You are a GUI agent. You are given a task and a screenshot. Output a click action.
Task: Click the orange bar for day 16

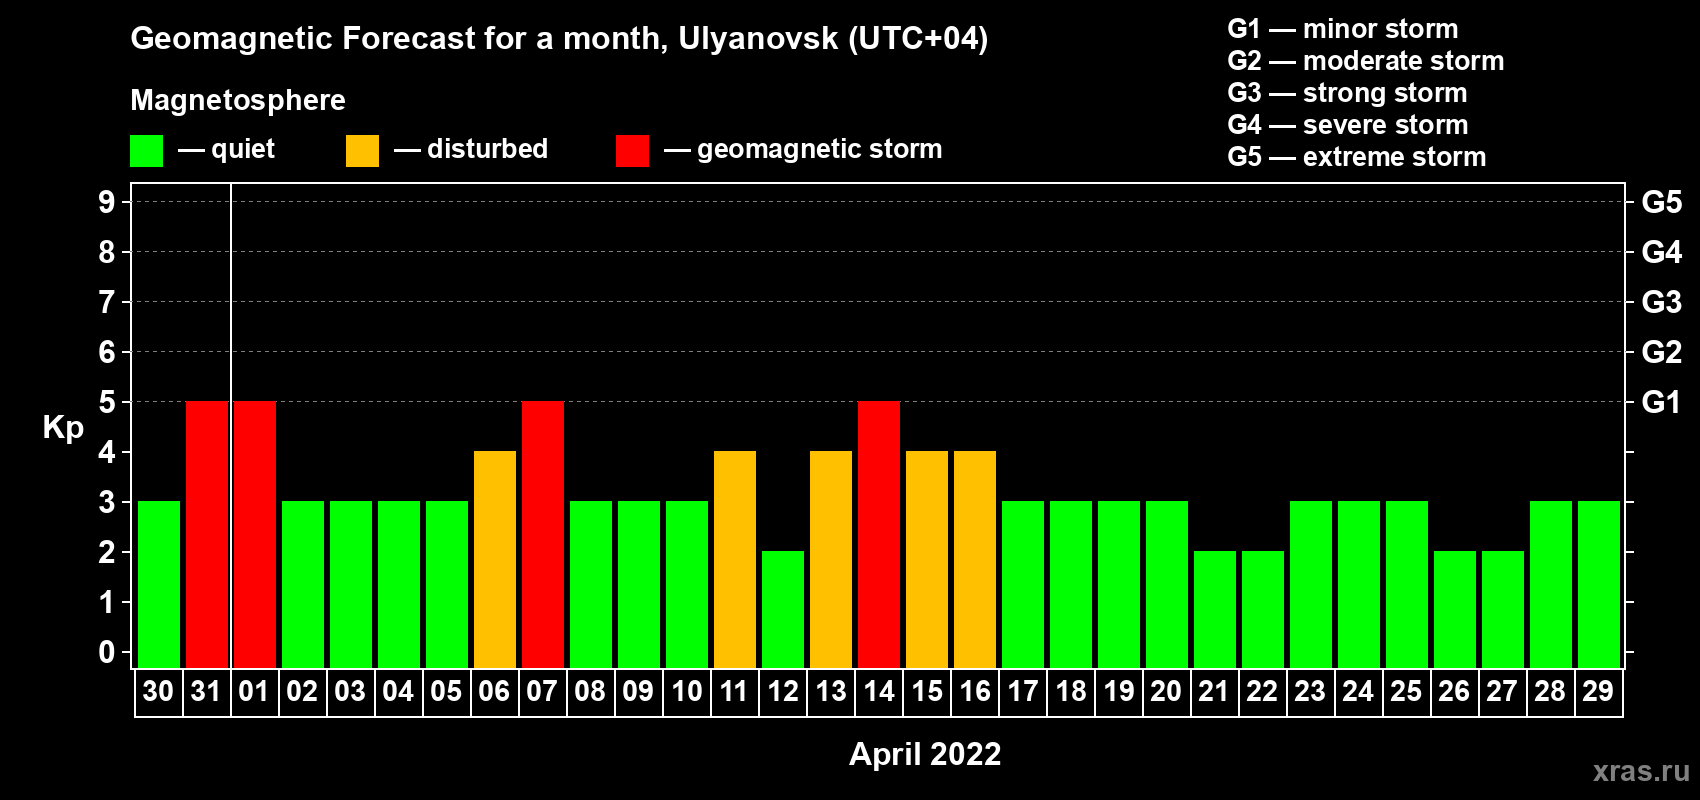click(975, 560)
